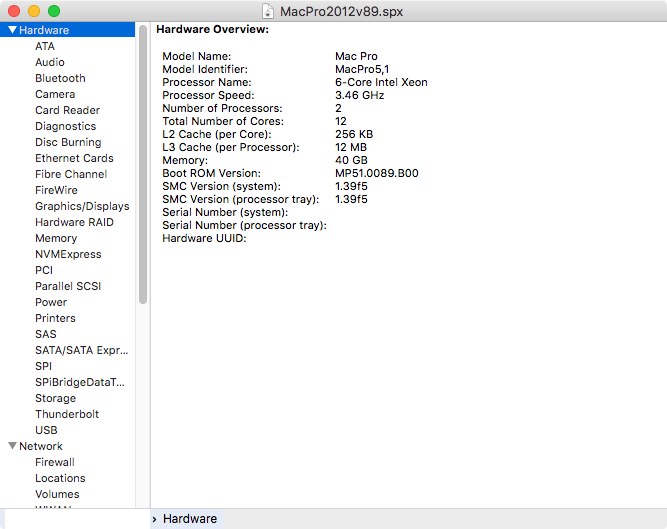Image resolution: width=667 pixels, height=529 pixels.
Task: Open Firewall under Network
Action: pos(54,462)
